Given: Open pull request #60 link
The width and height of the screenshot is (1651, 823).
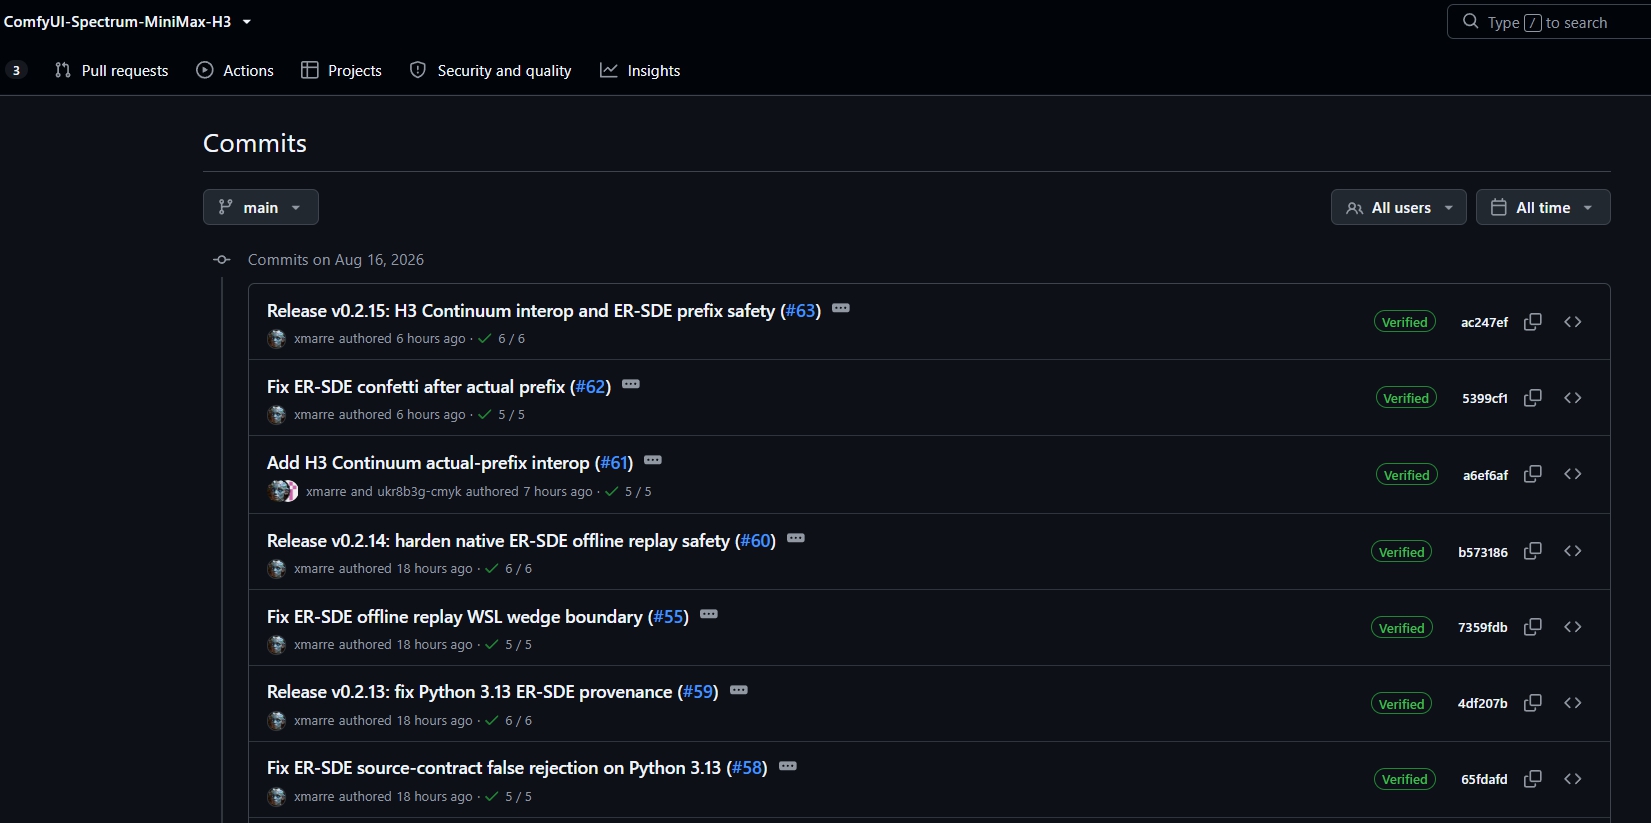Looking at the screenshot, I should pyautogui.click(x=756, y=541).
